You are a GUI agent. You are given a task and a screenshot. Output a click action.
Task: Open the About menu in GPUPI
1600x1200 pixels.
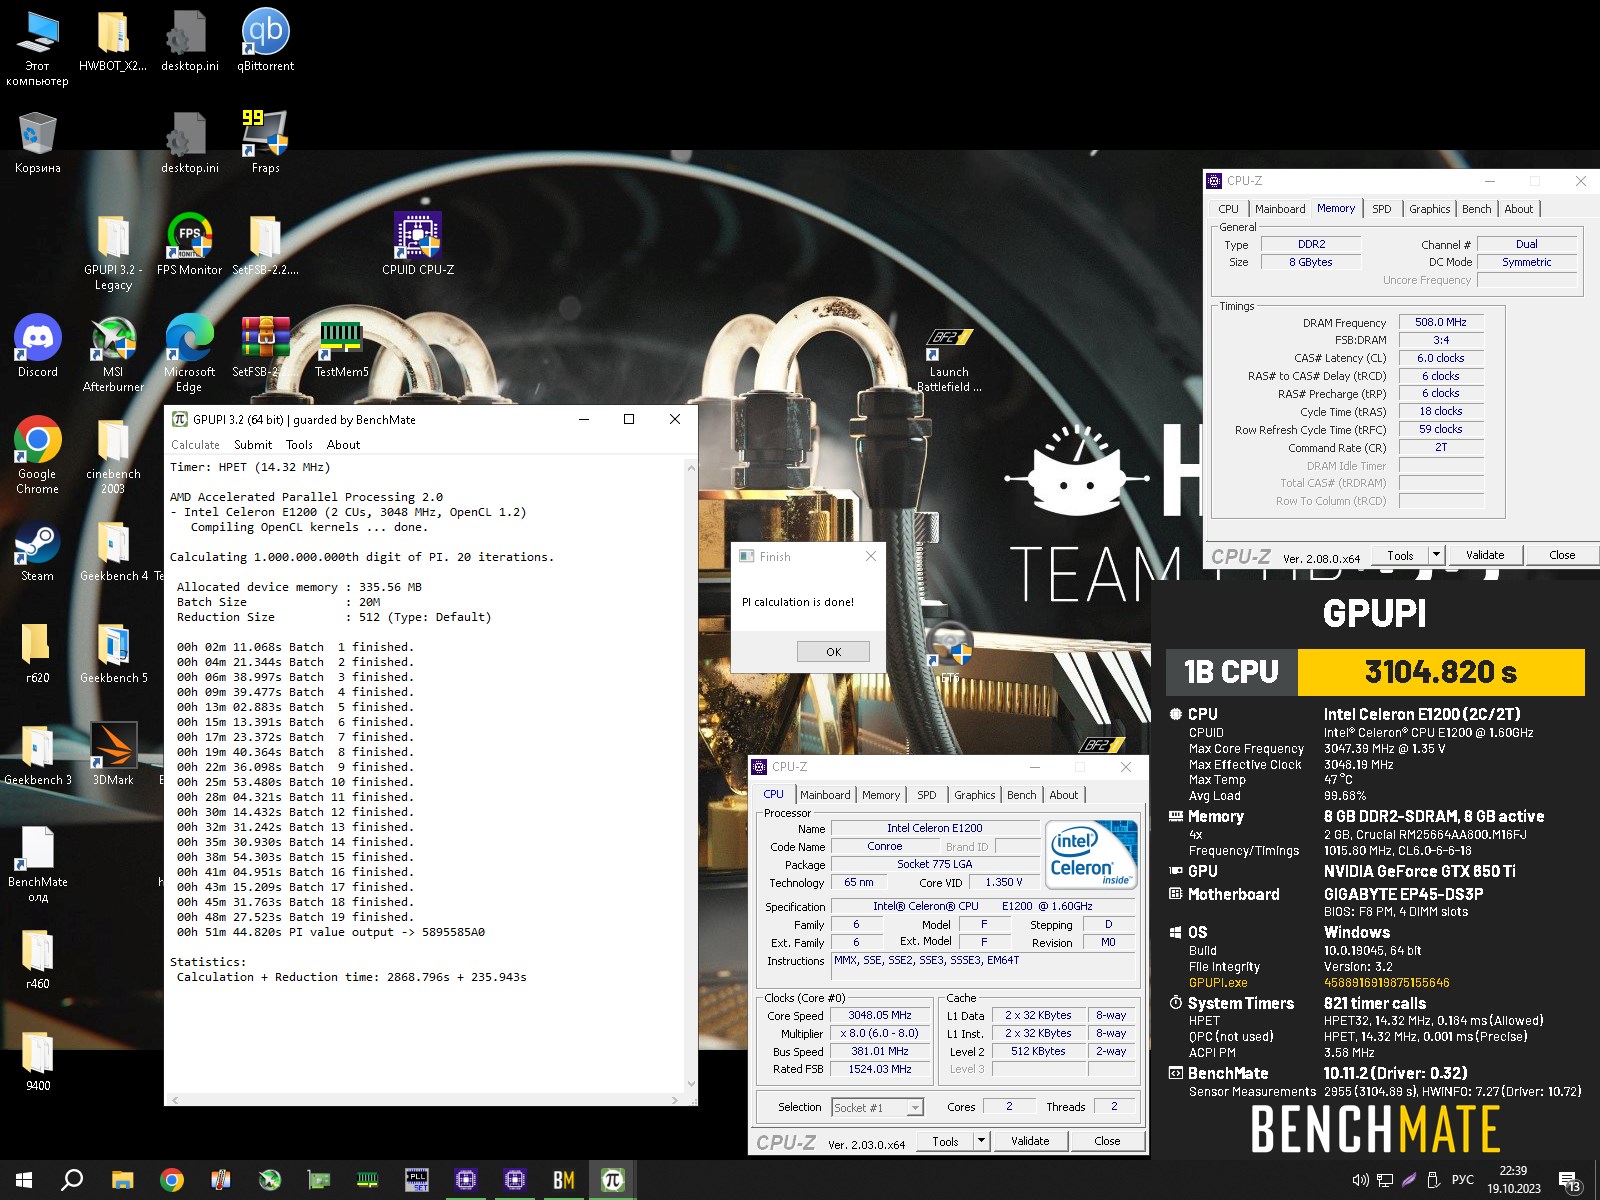(343, 445)
